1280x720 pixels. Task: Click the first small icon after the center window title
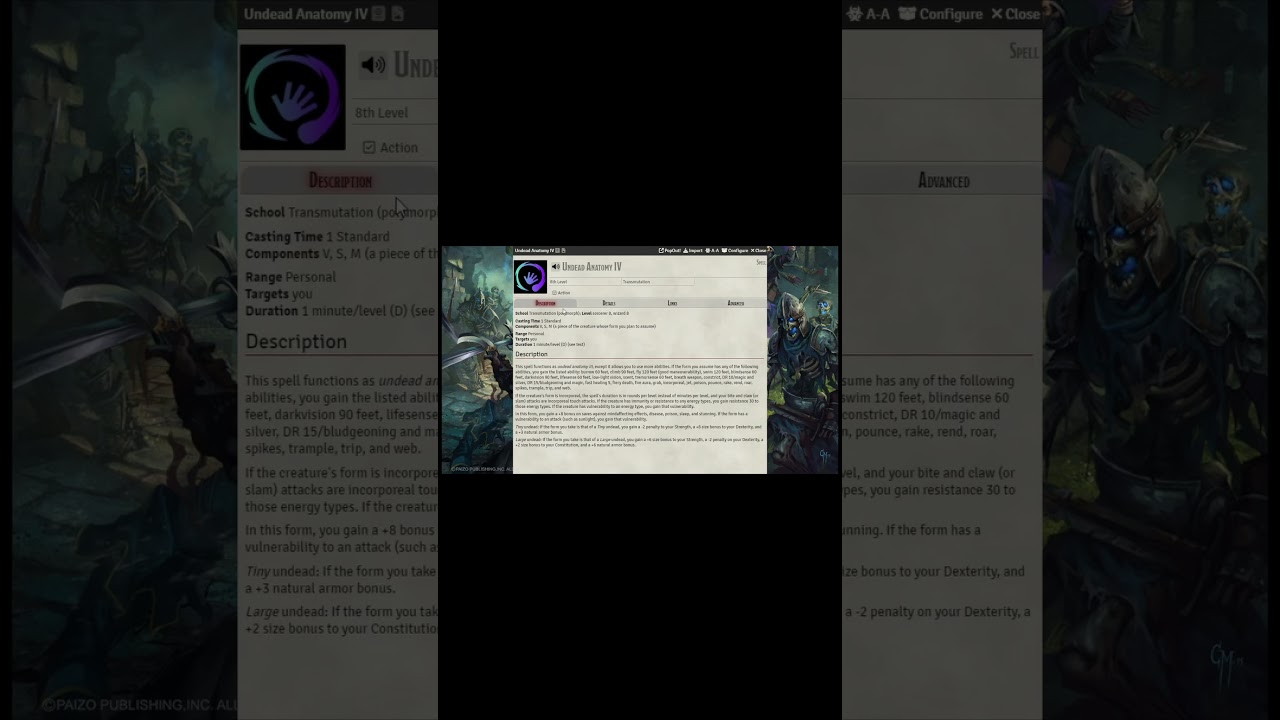(x=557, y=251)
